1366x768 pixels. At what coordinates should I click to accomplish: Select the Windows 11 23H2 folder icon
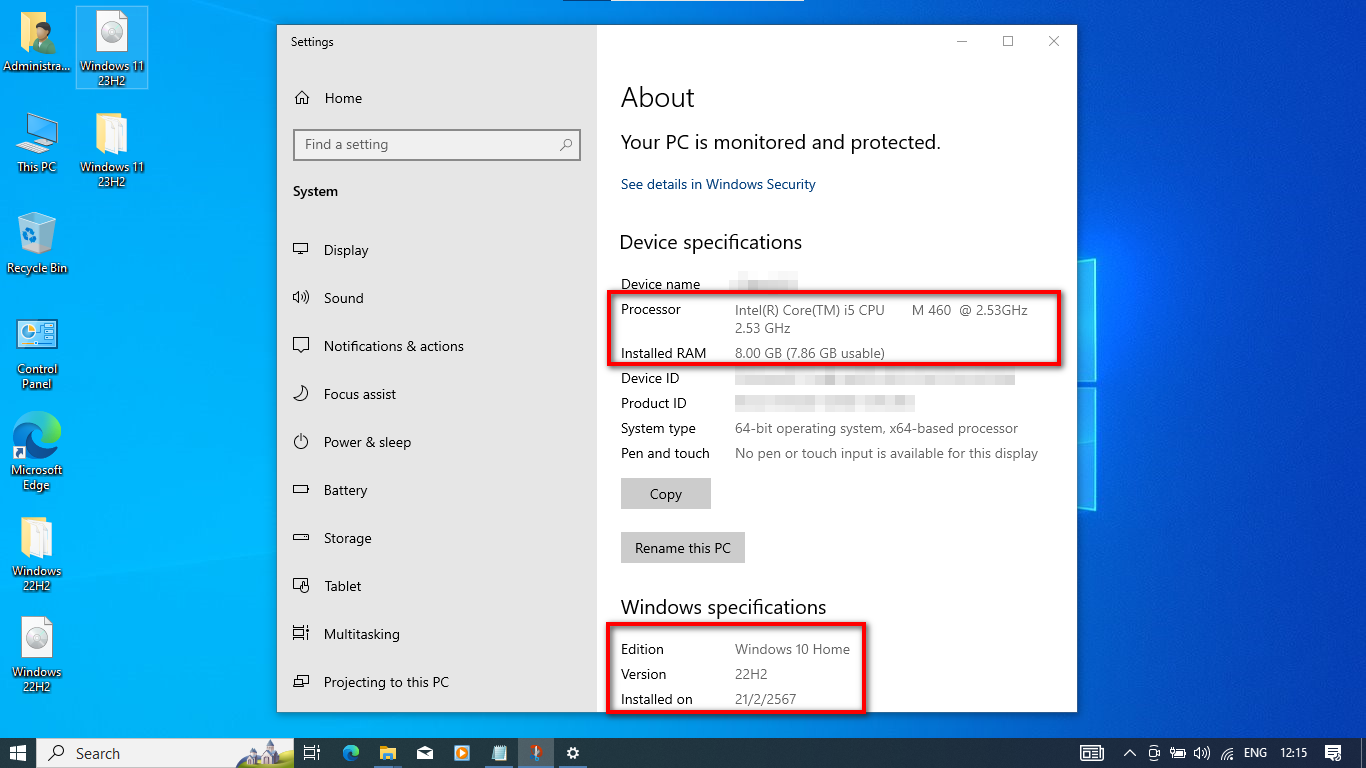pos(112,150)
